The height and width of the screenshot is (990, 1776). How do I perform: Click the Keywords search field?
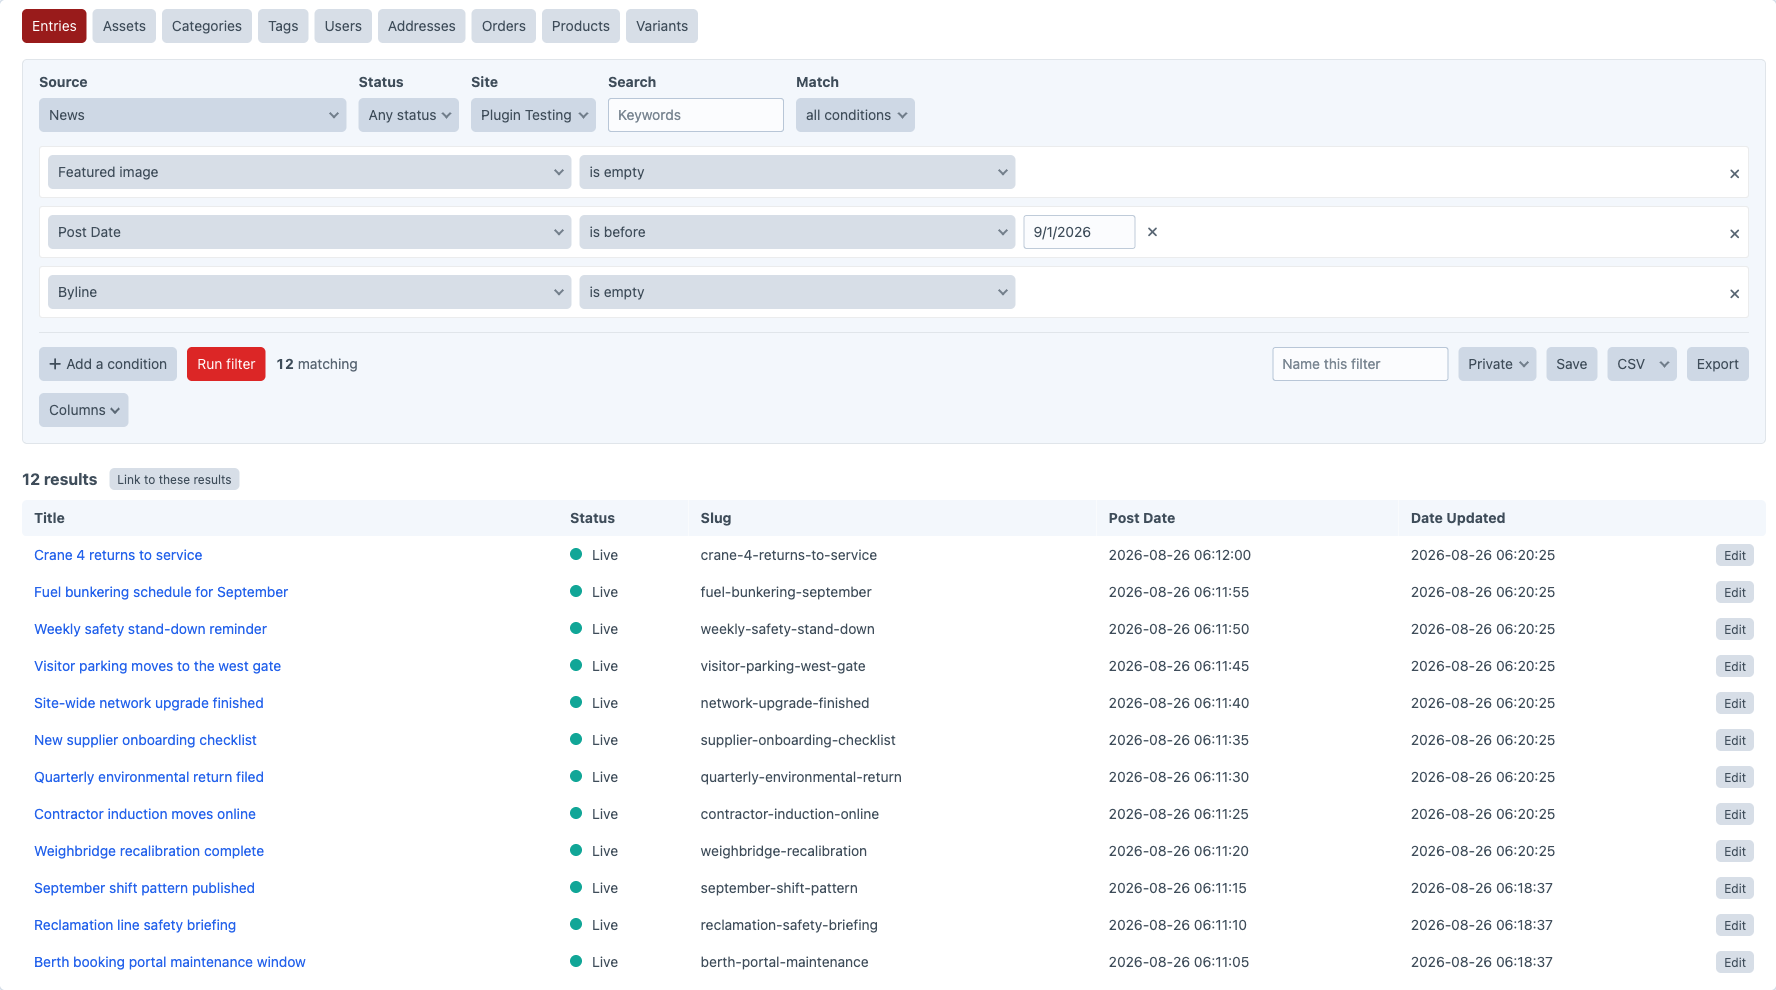696,115
